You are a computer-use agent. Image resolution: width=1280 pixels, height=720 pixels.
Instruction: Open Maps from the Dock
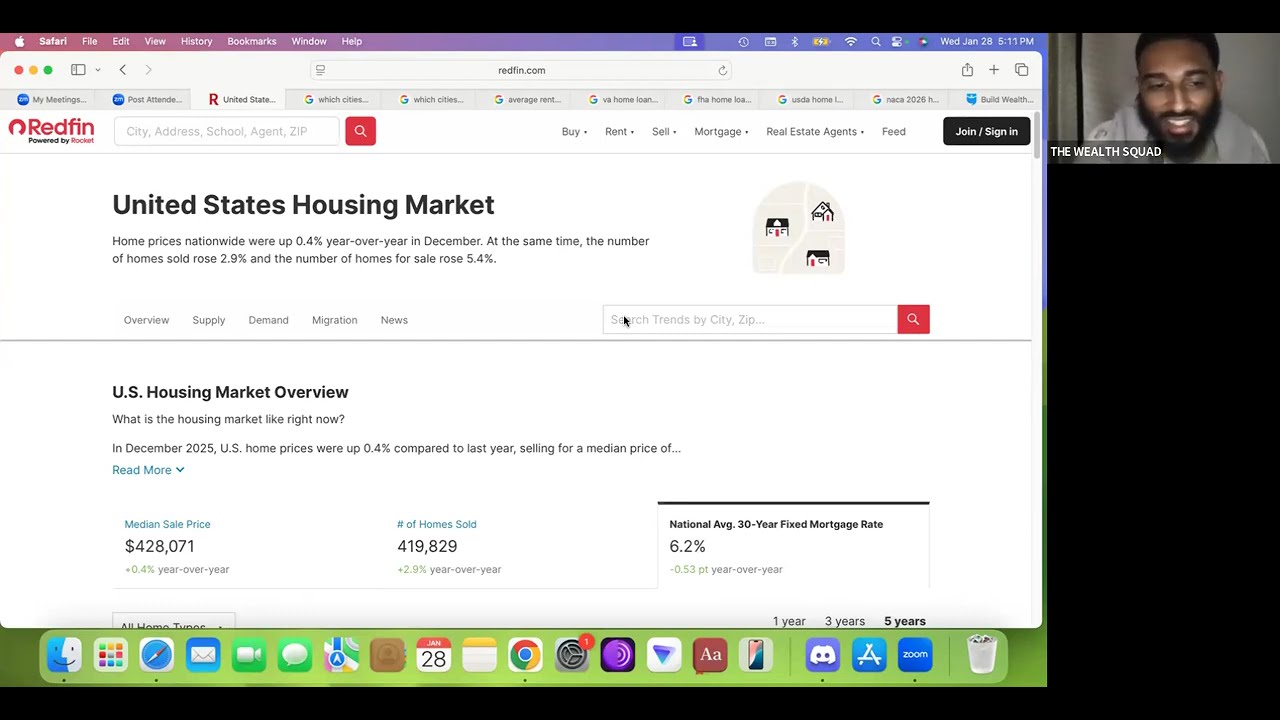(x=341, y=656)
